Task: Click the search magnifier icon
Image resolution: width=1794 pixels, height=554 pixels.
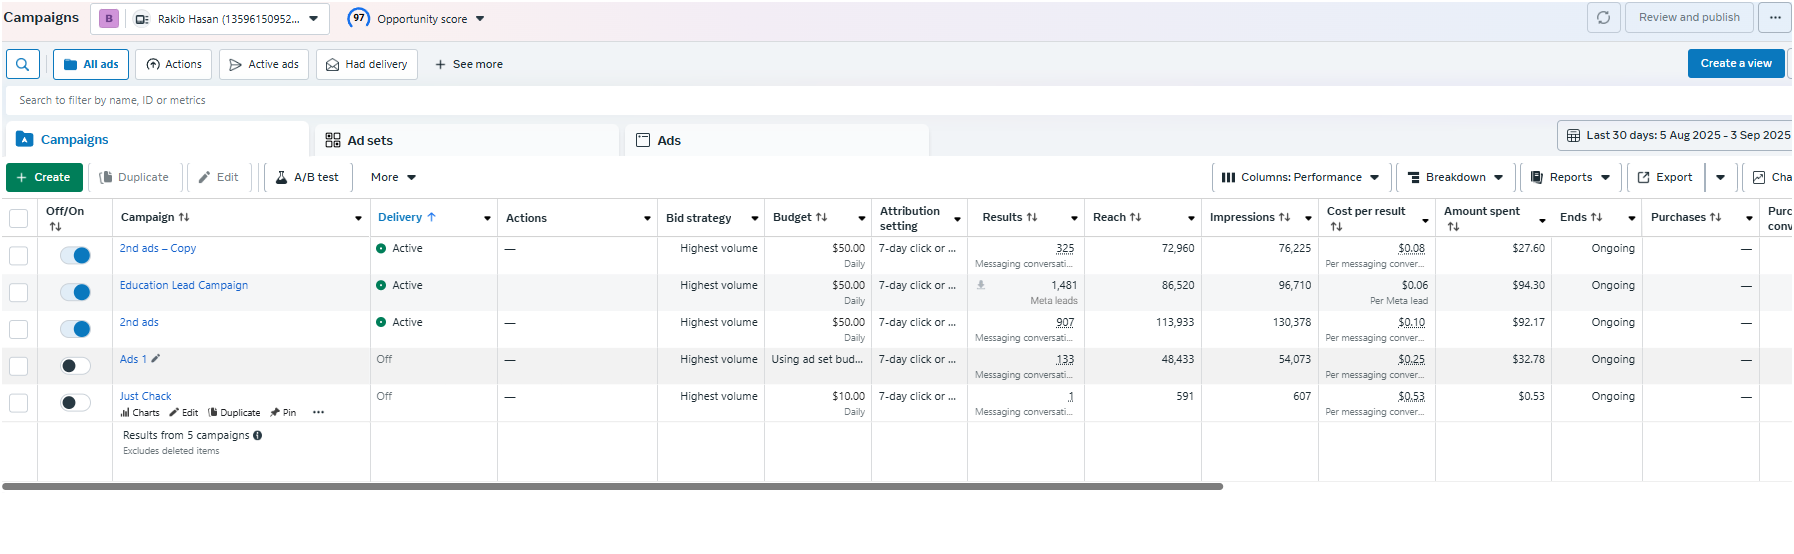Action: pyautogui.click(x=23, y=64)
